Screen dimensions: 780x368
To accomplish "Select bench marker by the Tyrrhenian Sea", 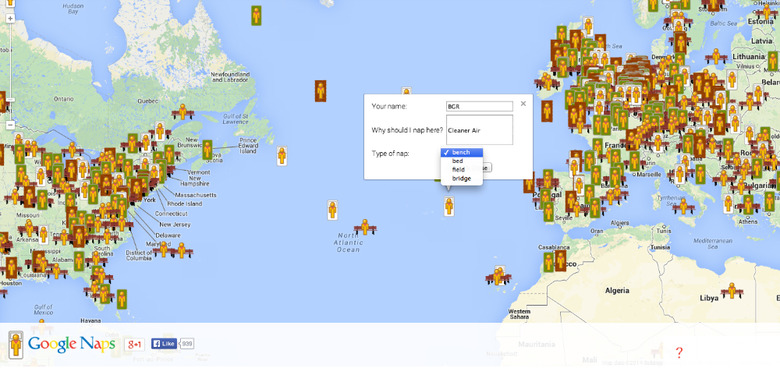I will pyautogui.click(x=683, y=206).
